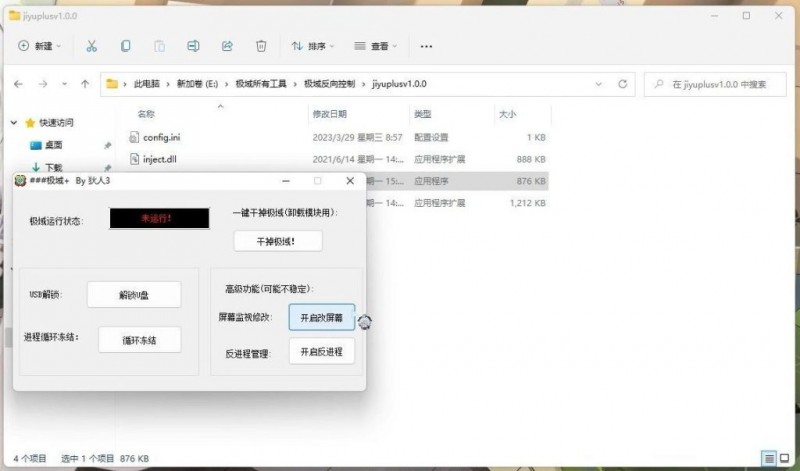The height and width of the screenshot is (471, 800).
Task: Click the 干掉极域! button
Action: [x=278, y=241]
